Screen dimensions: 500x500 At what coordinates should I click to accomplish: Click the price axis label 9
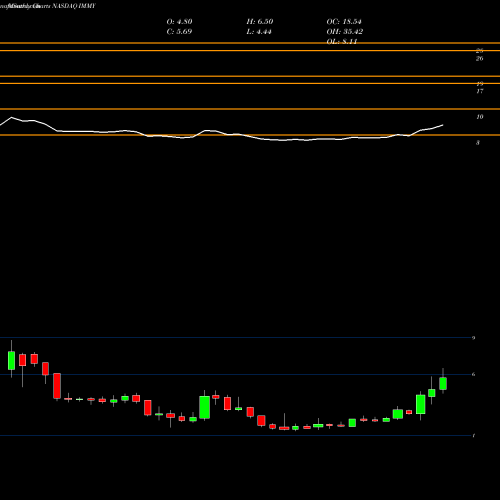pyautogui.click(x=473, y=338)
